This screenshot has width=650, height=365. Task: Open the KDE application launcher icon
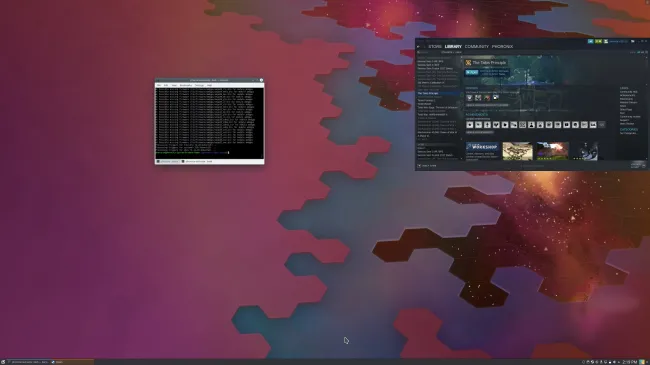pyautogui.click(x=3, y=362)
